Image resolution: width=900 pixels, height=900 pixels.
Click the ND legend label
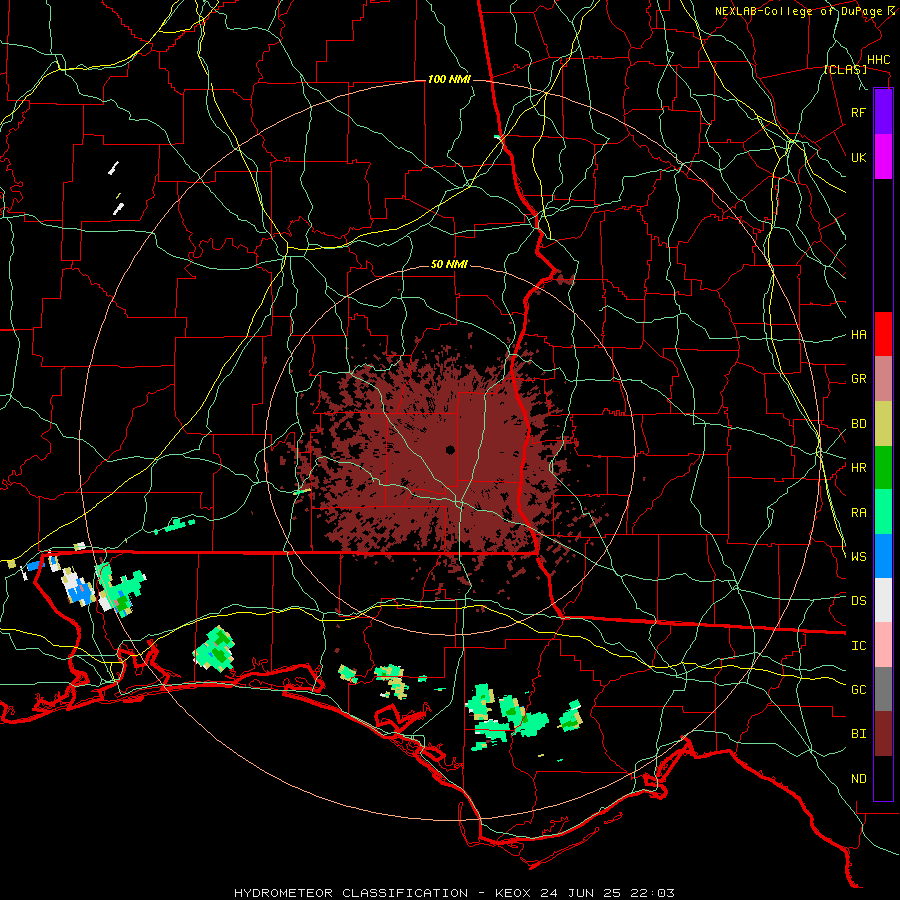tap(858, 779)
